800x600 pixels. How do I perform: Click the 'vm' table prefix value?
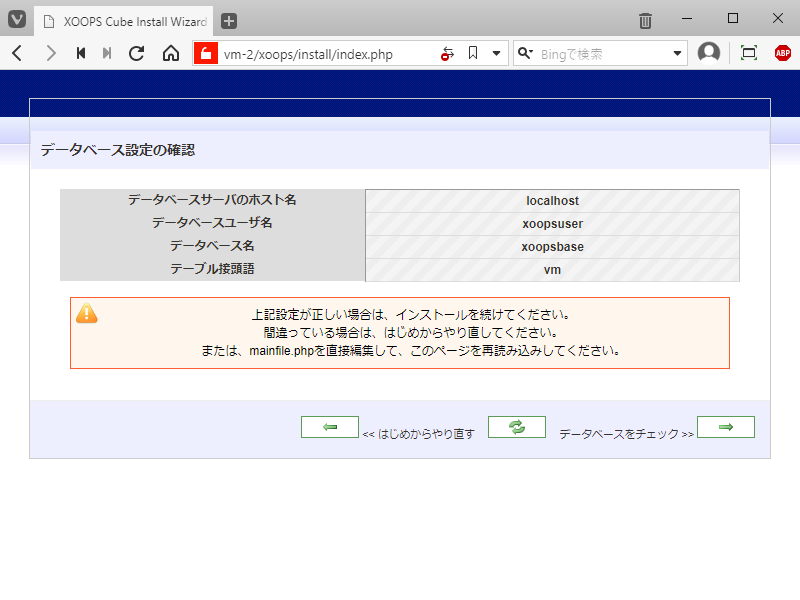click(553, 270)
